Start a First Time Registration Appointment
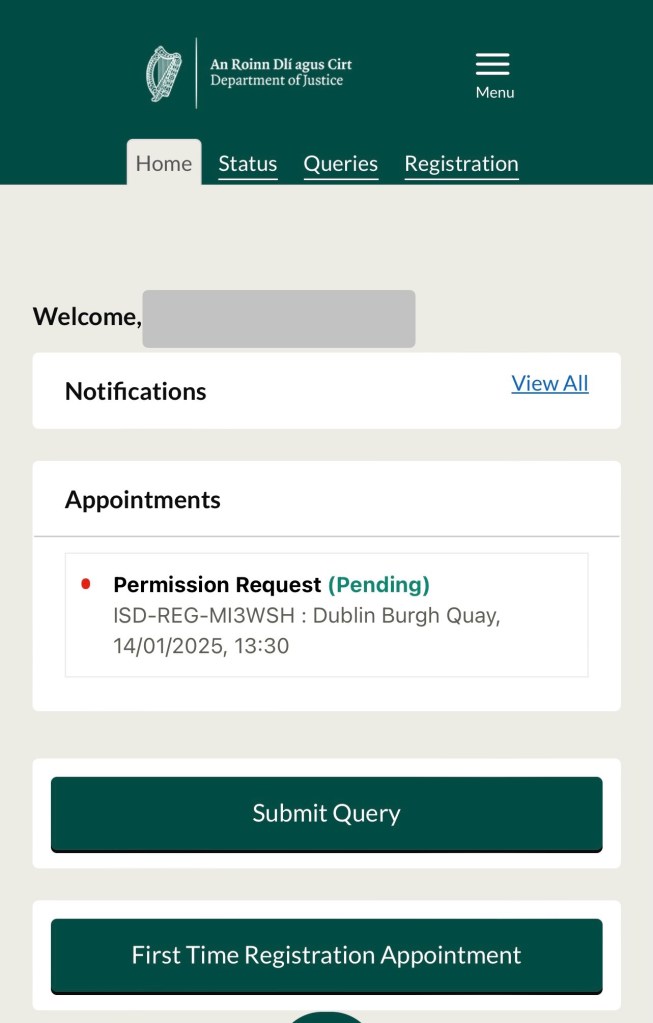 point(326,955)
